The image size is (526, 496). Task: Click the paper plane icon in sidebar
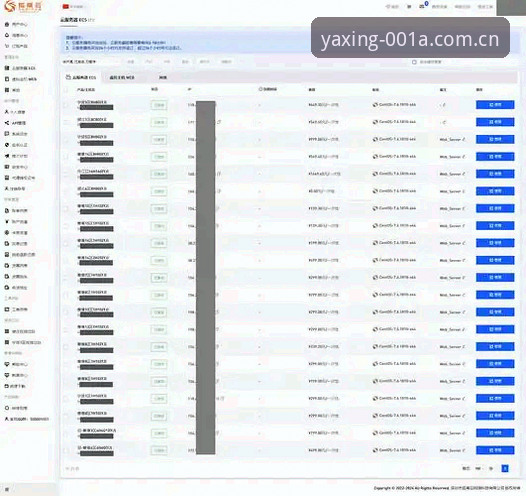click(x=7, y=156)
